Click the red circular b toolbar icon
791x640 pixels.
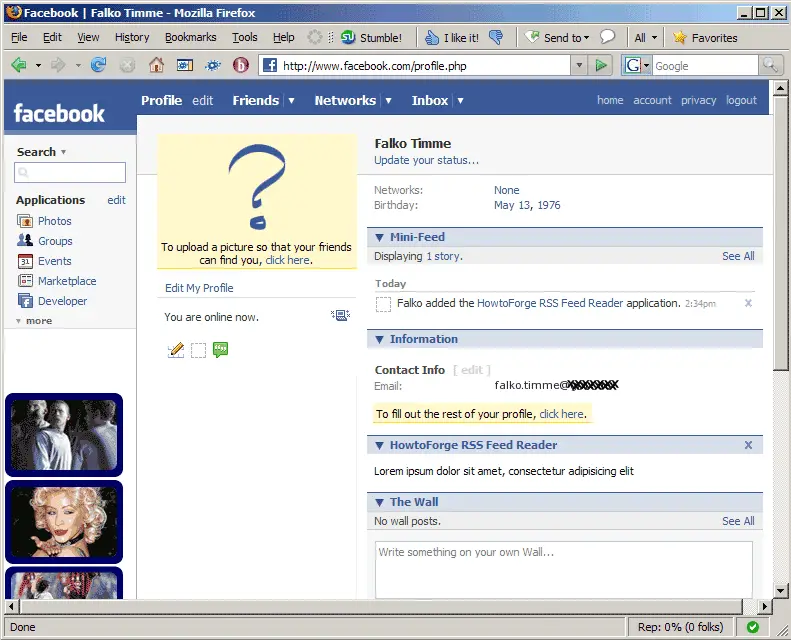(x=241, y=65)
